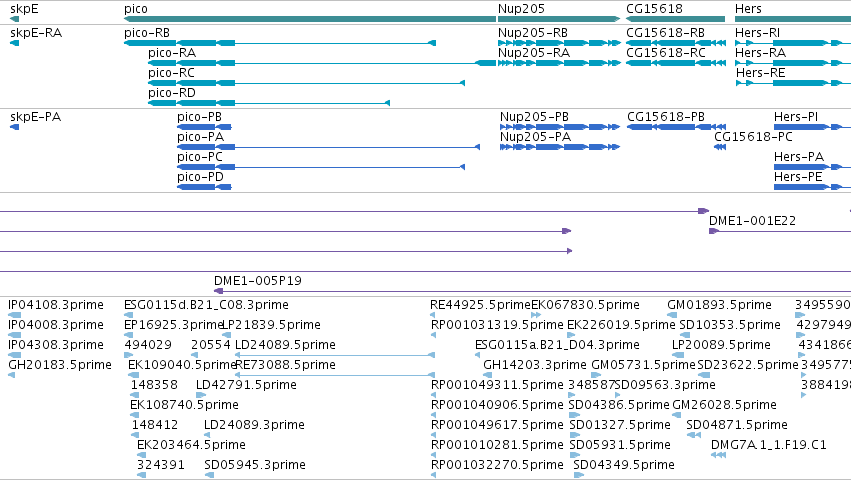Select the skpE gene label
851x480 pixels.
[x=24, y=9]
